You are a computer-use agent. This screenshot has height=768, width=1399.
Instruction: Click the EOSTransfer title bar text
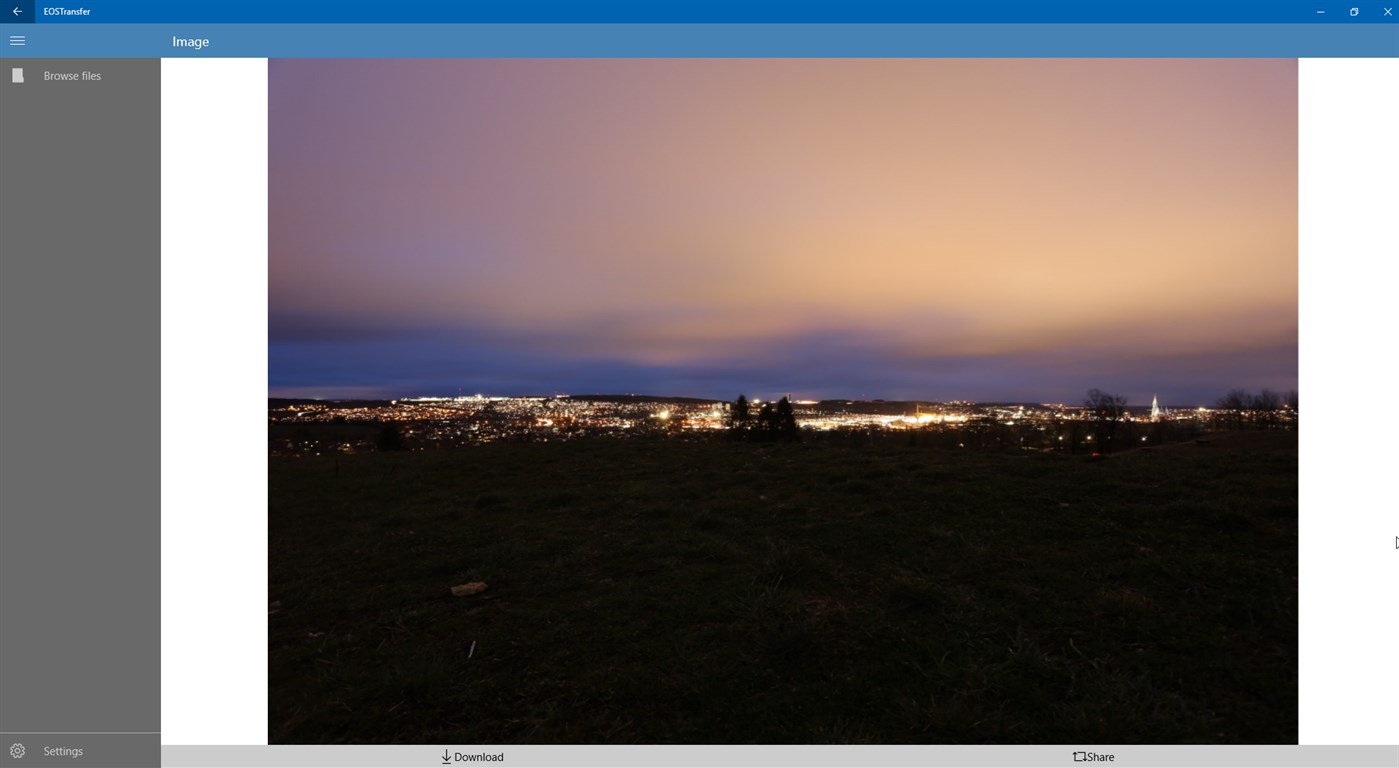[x=67, y=11]
